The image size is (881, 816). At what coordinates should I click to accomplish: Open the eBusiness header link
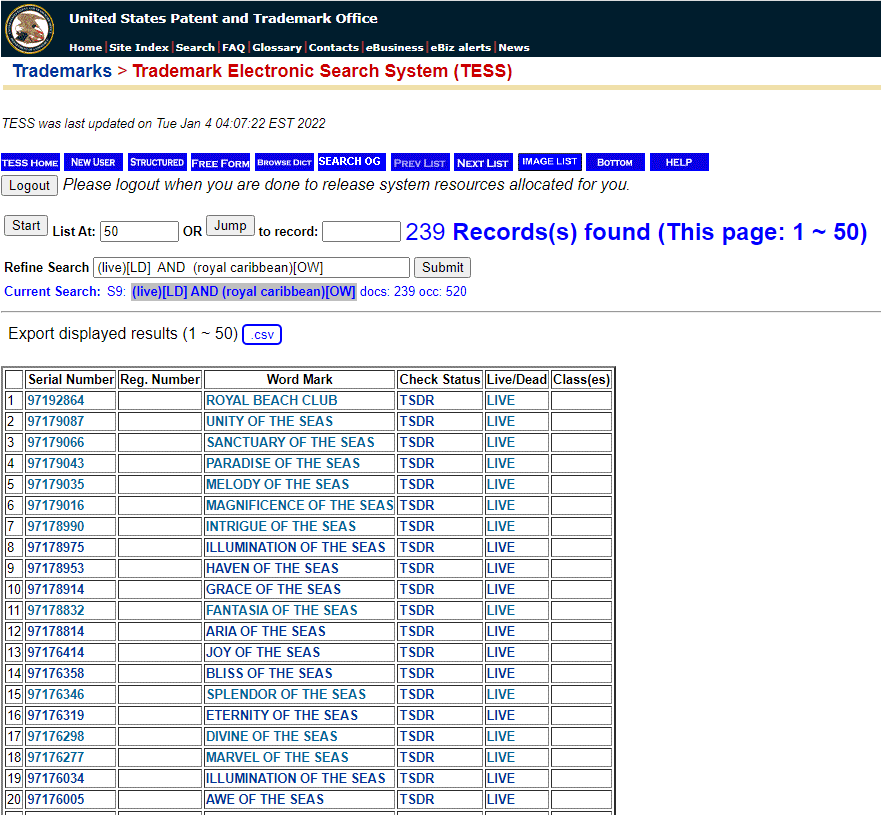pos(394,48)
